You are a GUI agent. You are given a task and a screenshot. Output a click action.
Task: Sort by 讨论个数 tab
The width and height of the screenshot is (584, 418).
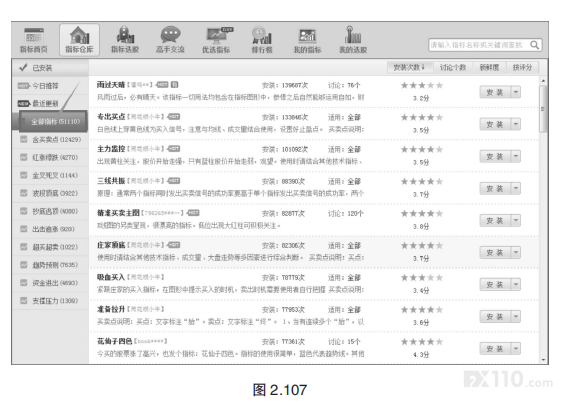pyautogui.click(x=453, y=67)
